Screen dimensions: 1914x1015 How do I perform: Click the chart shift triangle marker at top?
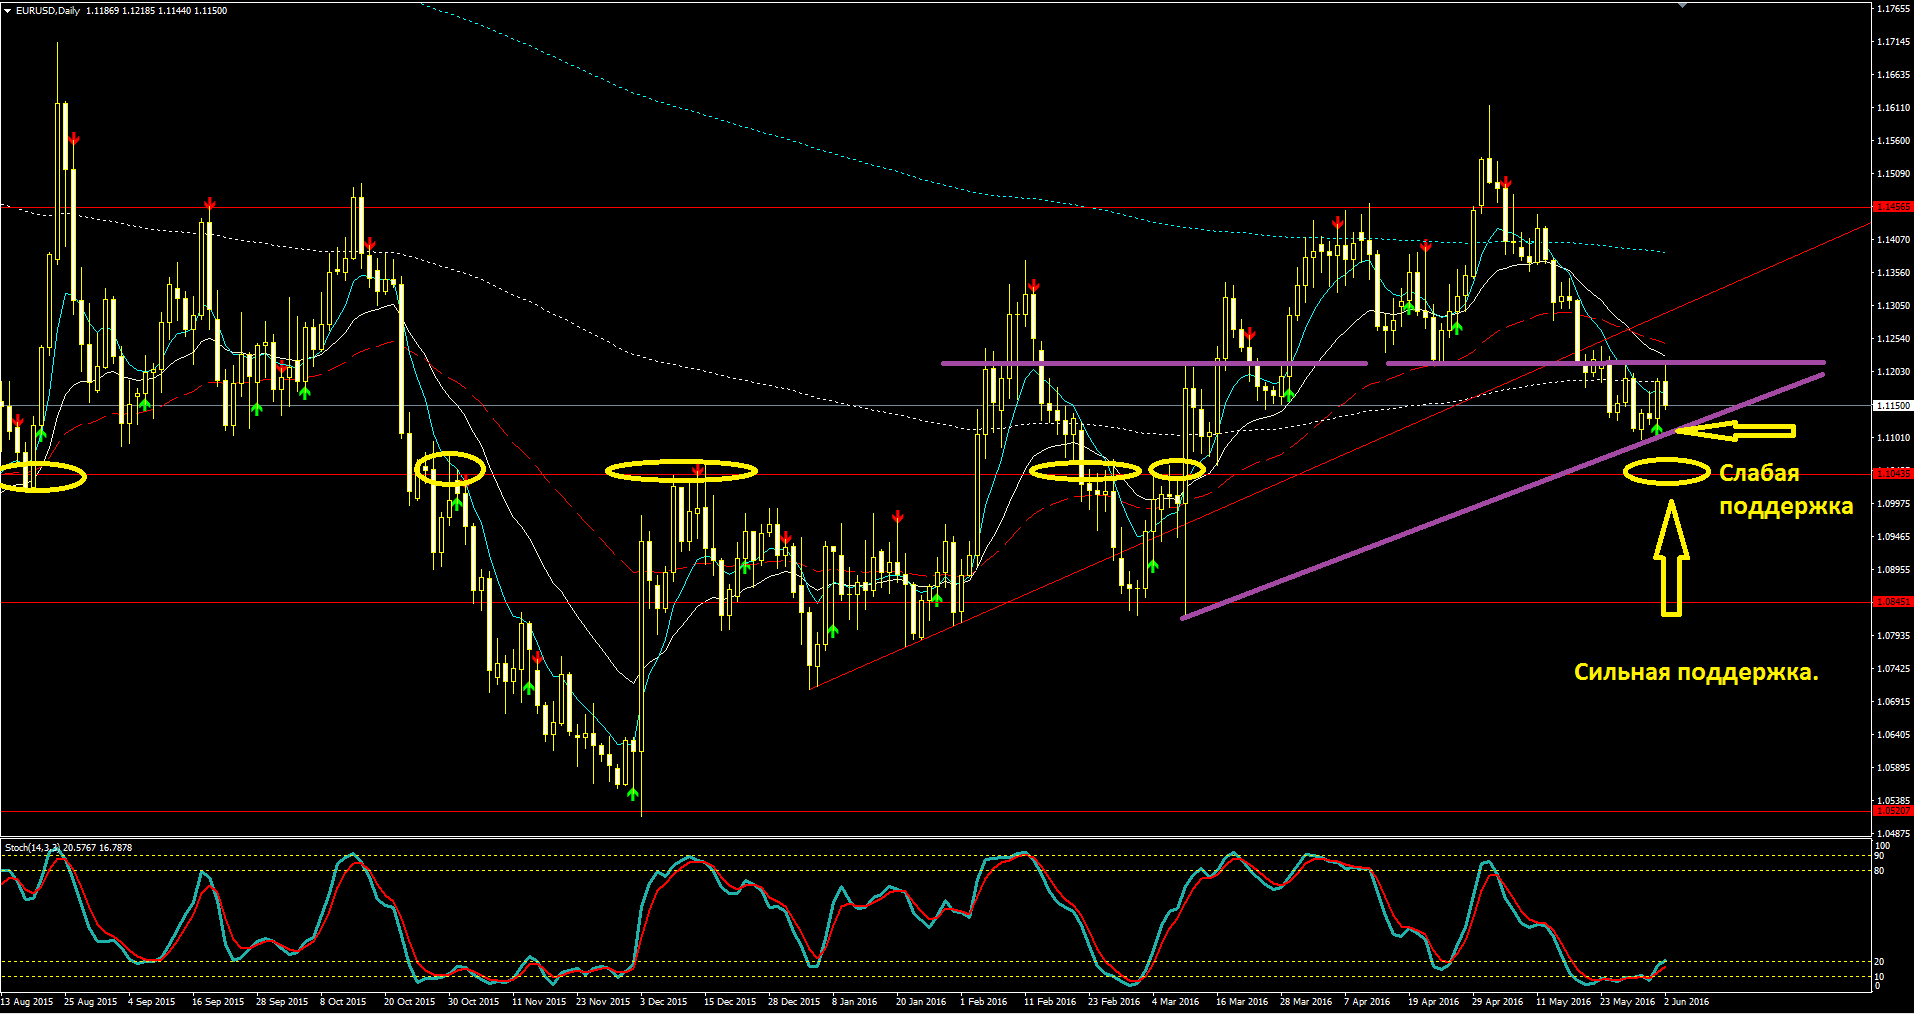(x=1682, y=6)
